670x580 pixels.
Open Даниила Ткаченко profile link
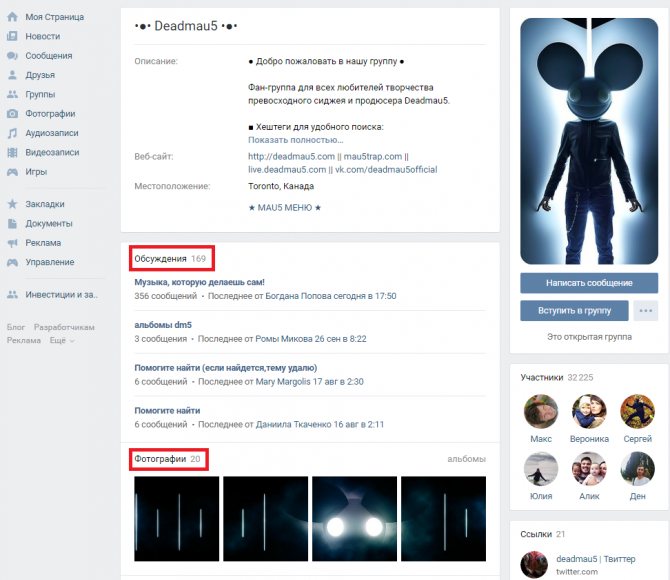pyautogui.click(x=294, y=424)
